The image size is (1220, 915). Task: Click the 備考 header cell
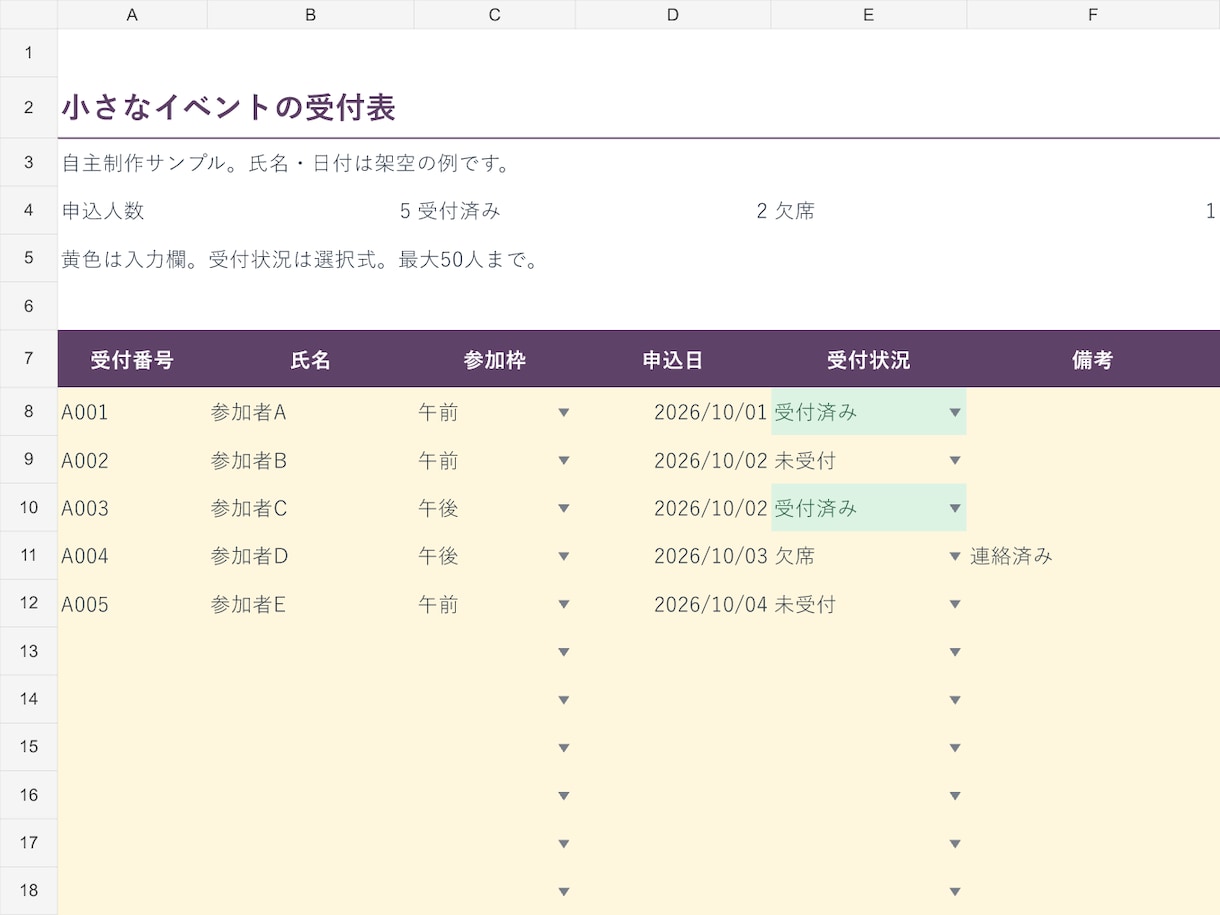coord(1093,359)
